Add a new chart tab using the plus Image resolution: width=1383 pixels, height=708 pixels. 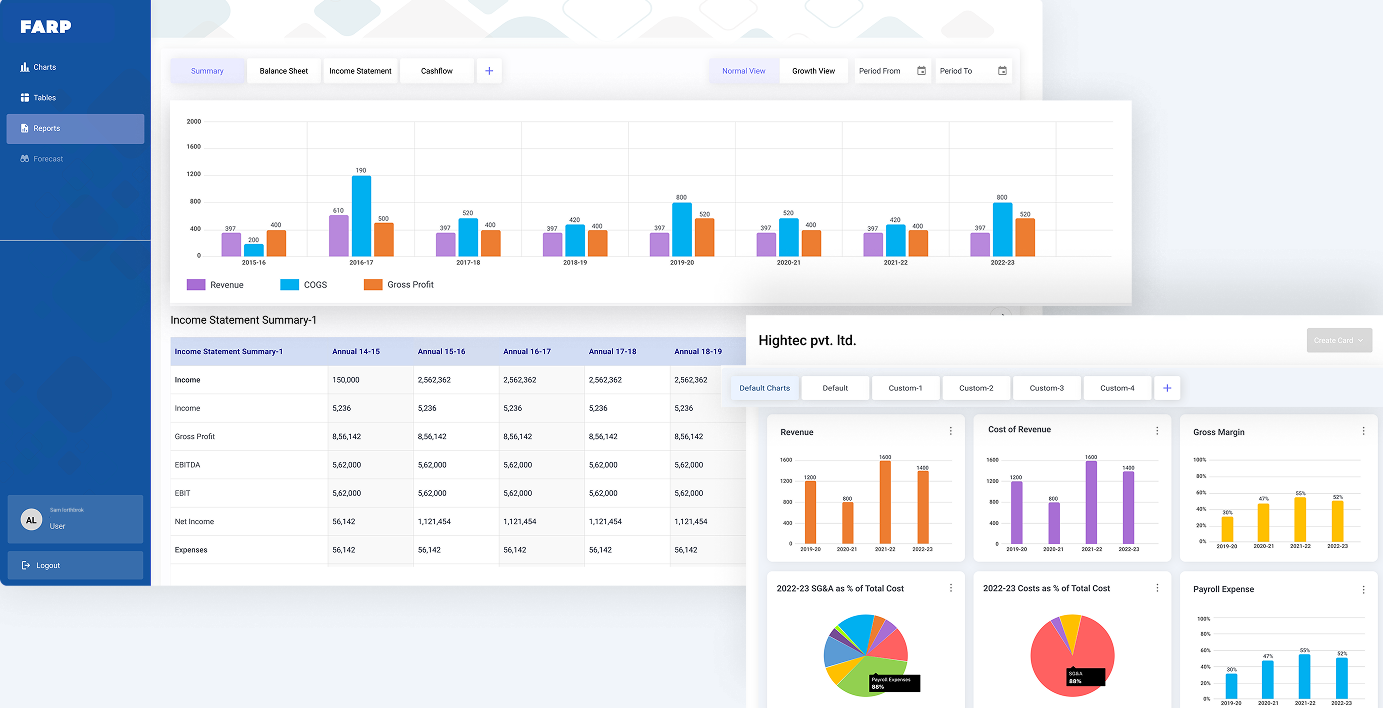[1167, 387]
